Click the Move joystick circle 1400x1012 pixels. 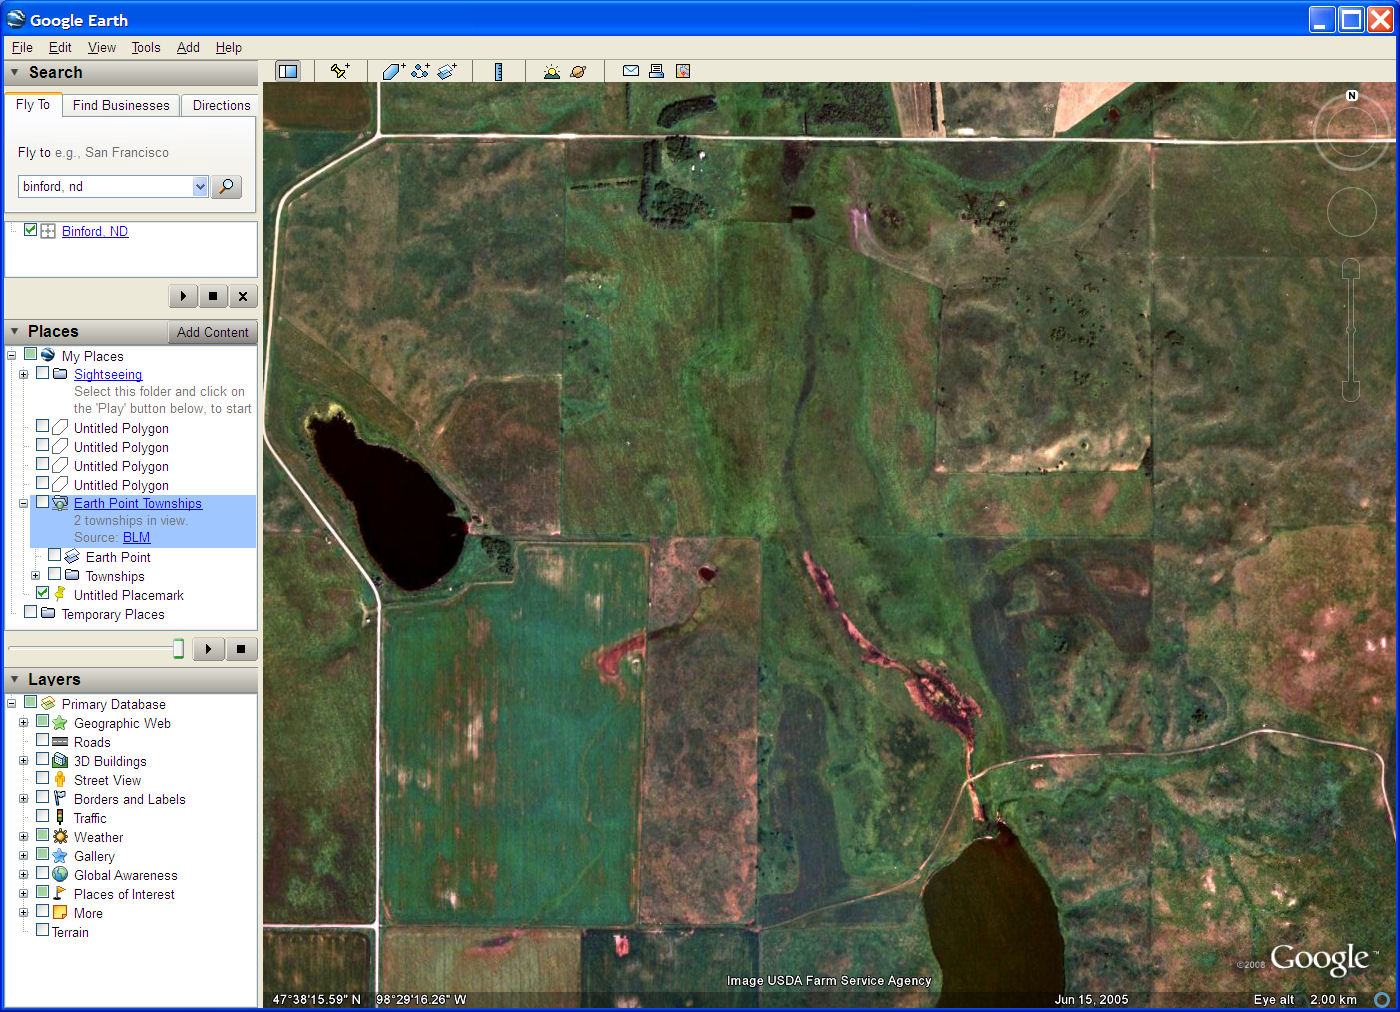point(1352,212)
